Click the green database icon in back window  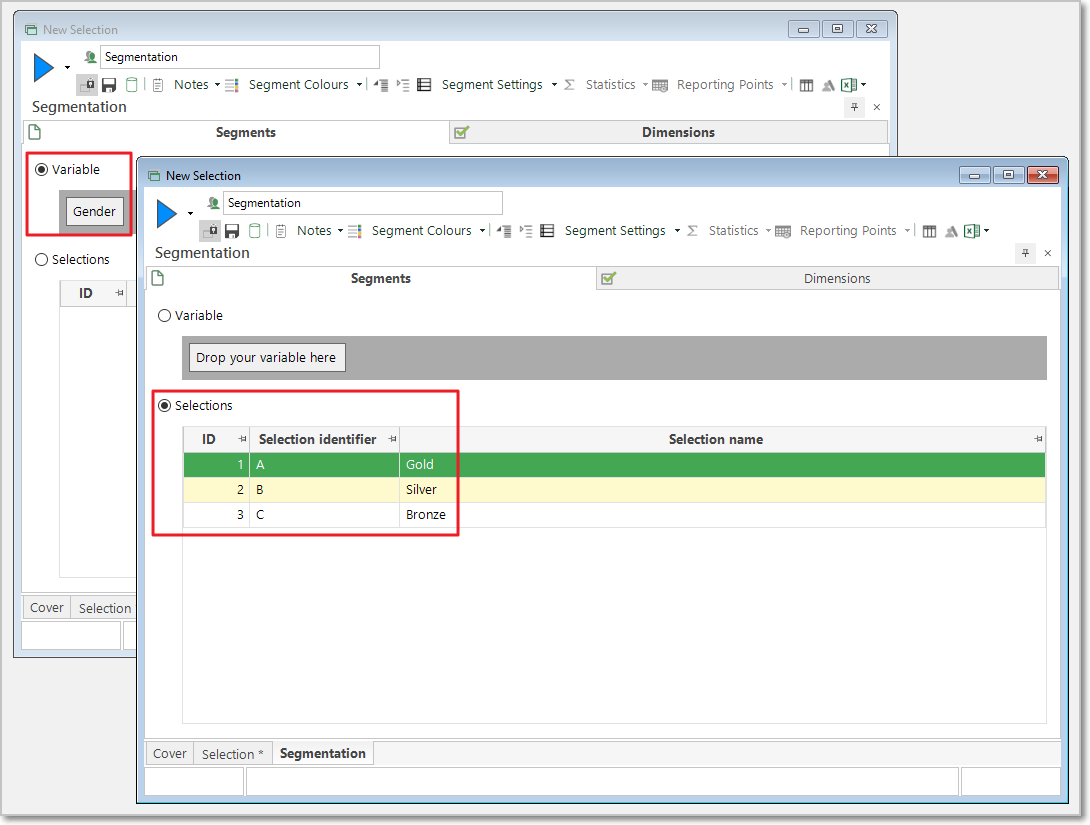131,85
